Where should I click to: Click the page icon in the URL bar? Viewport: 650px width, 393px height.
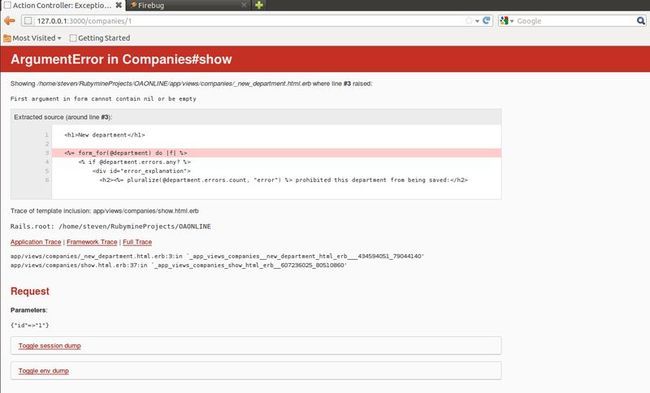28,21
